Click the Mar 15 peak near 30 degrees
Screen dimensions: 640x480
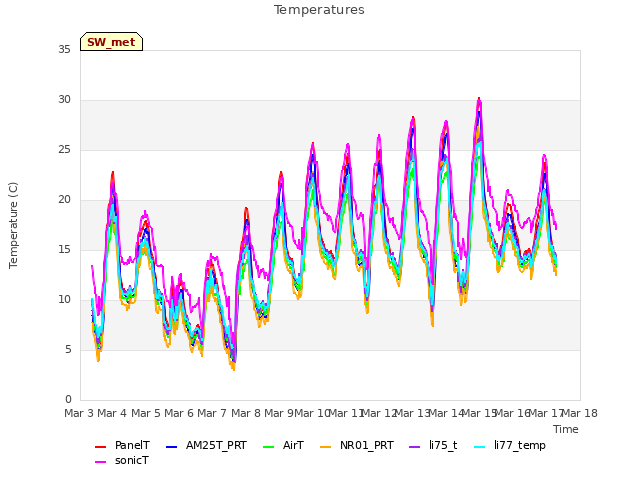click(479, 99)
